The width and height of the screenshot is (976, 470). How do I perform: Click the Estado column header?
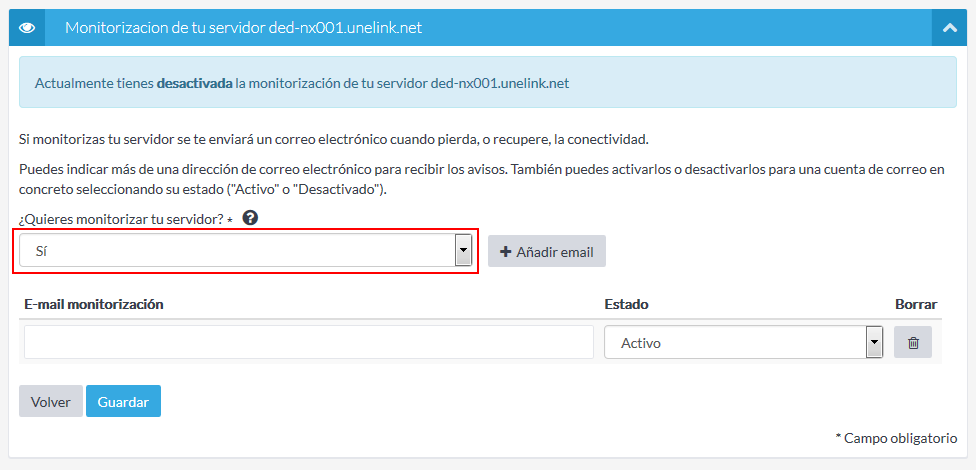click(627, 304)
